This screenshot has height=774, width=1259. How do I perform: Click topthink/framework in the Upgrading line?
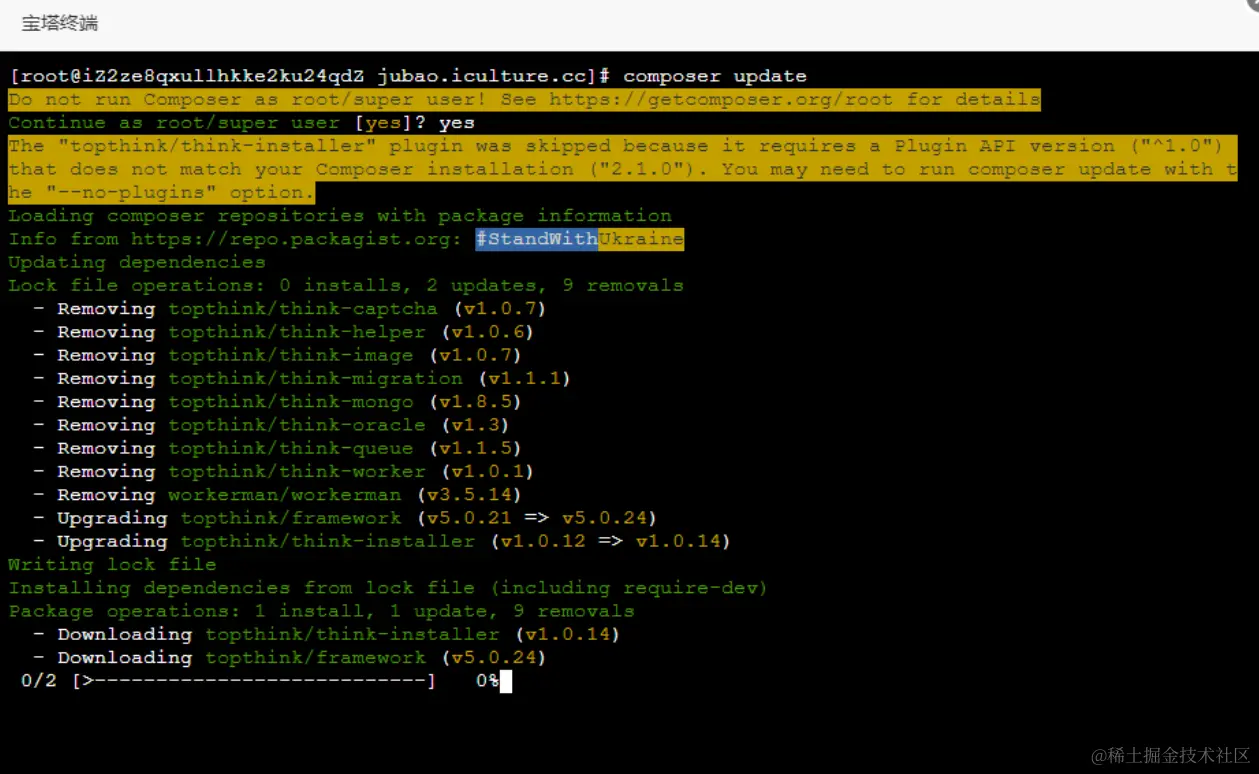click(x=291, y=518)
